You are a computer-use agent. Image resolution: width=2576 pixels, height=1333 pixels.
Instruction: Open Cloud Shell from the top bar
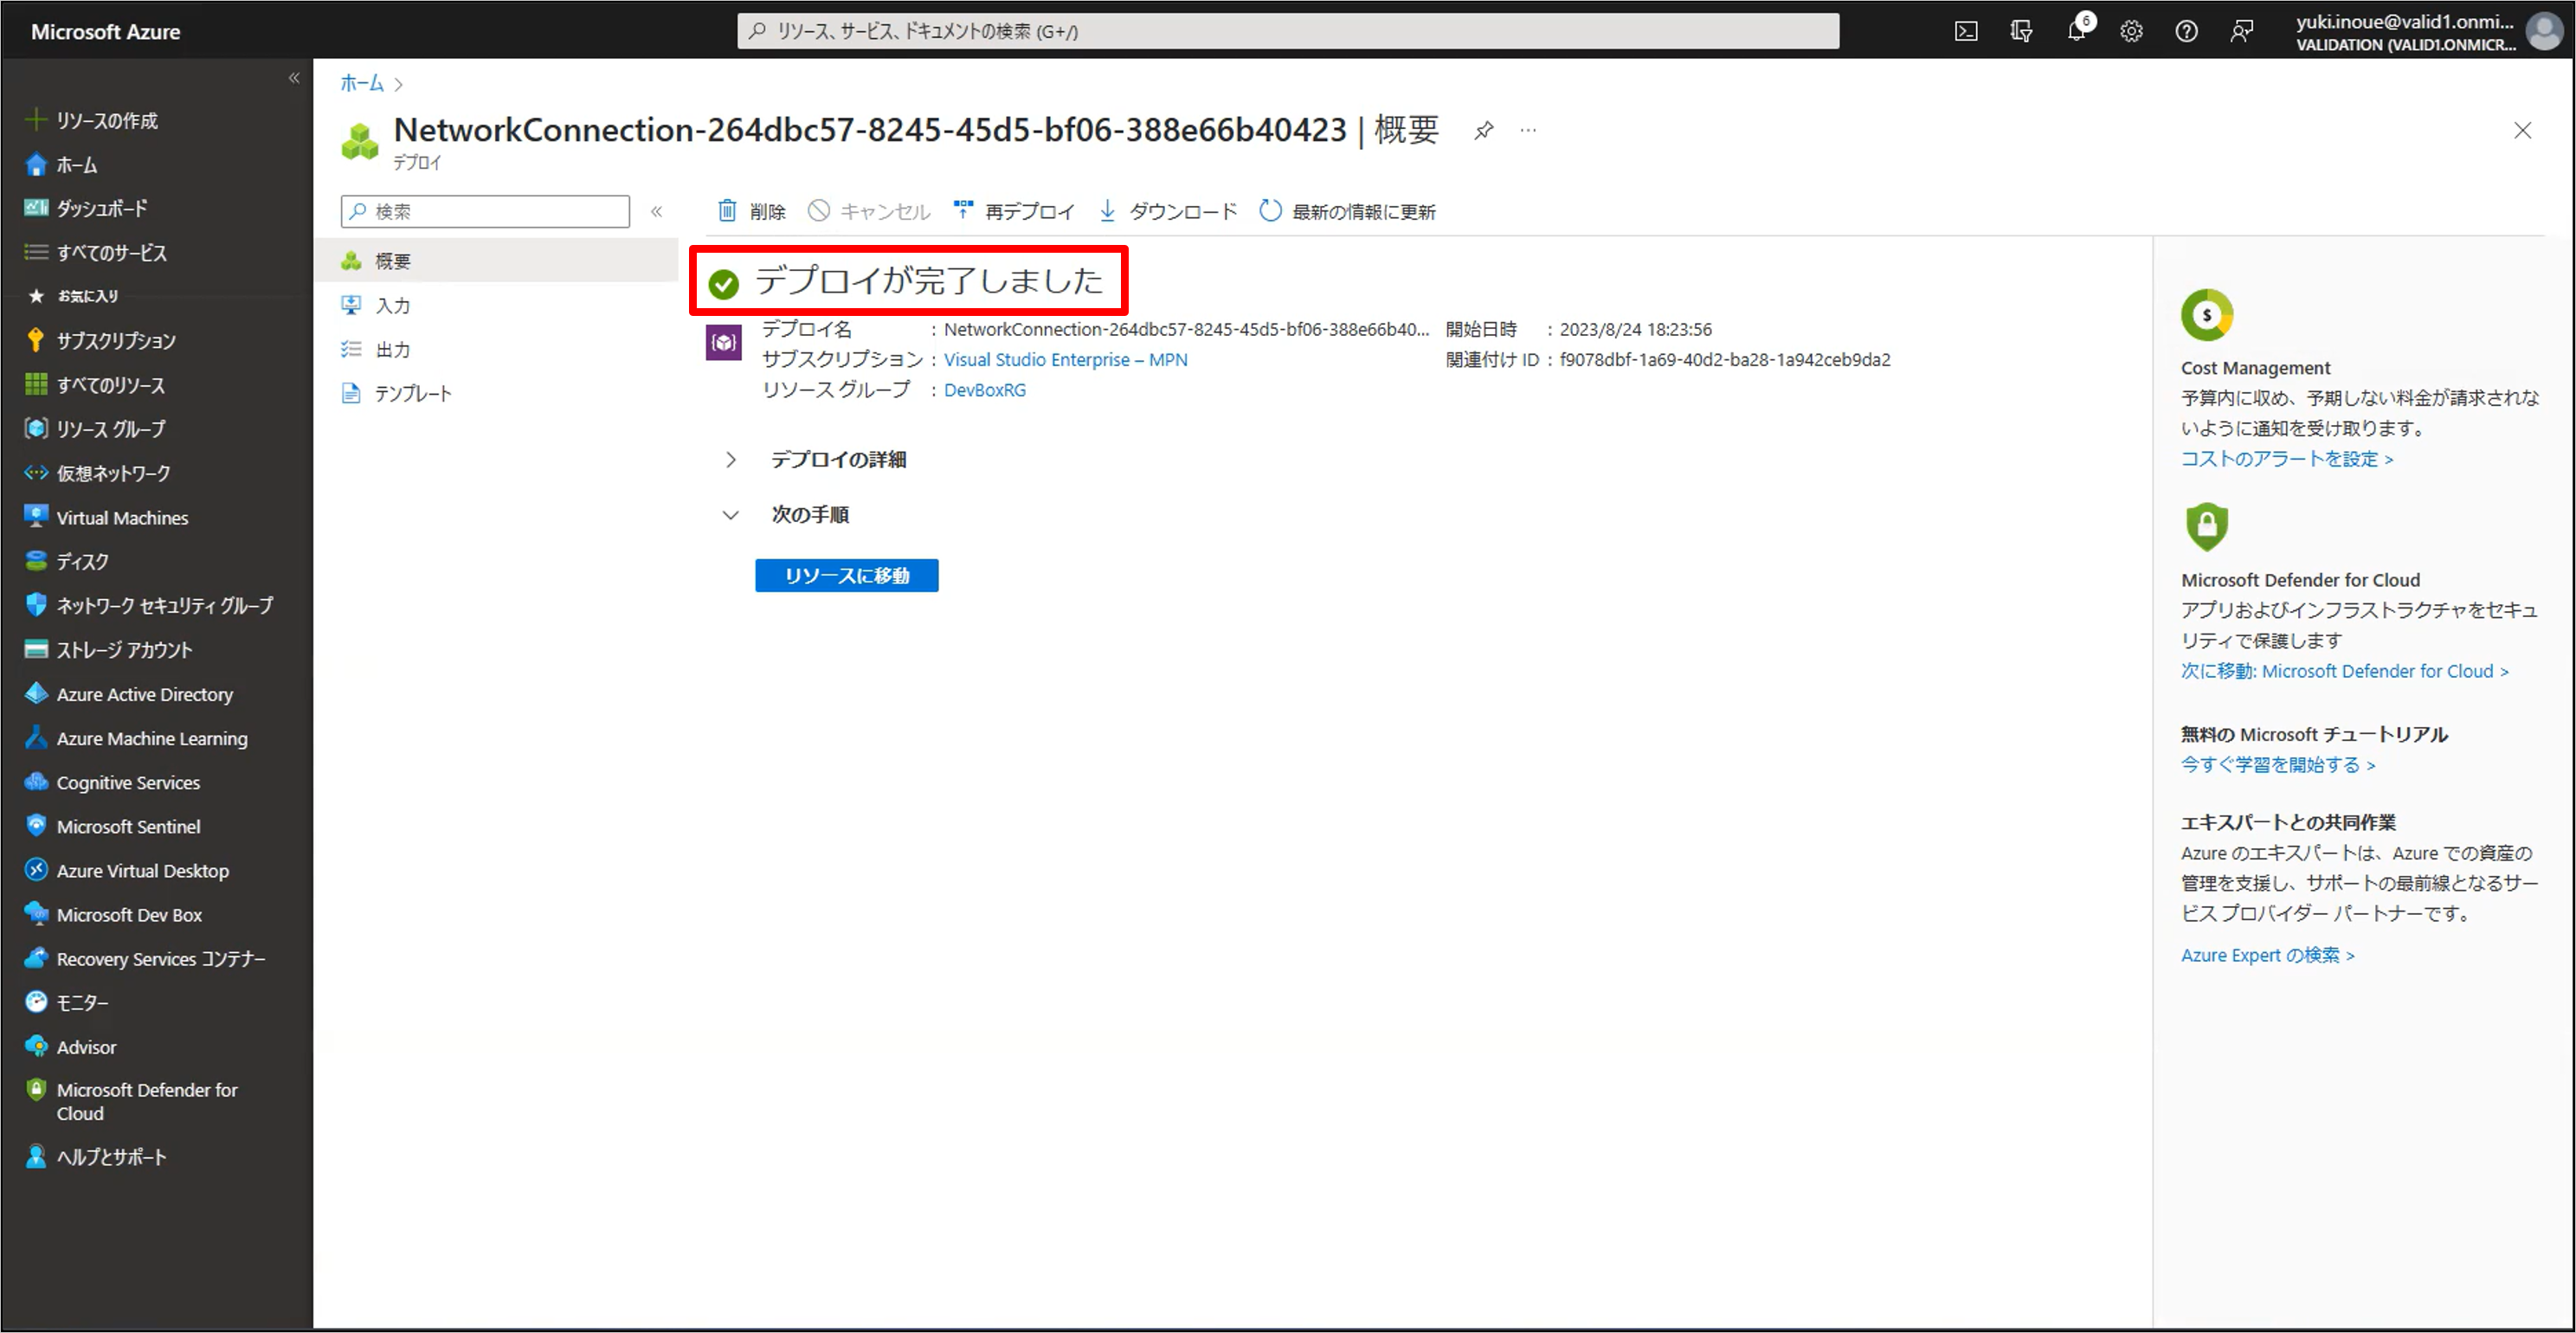point(1966,31)
